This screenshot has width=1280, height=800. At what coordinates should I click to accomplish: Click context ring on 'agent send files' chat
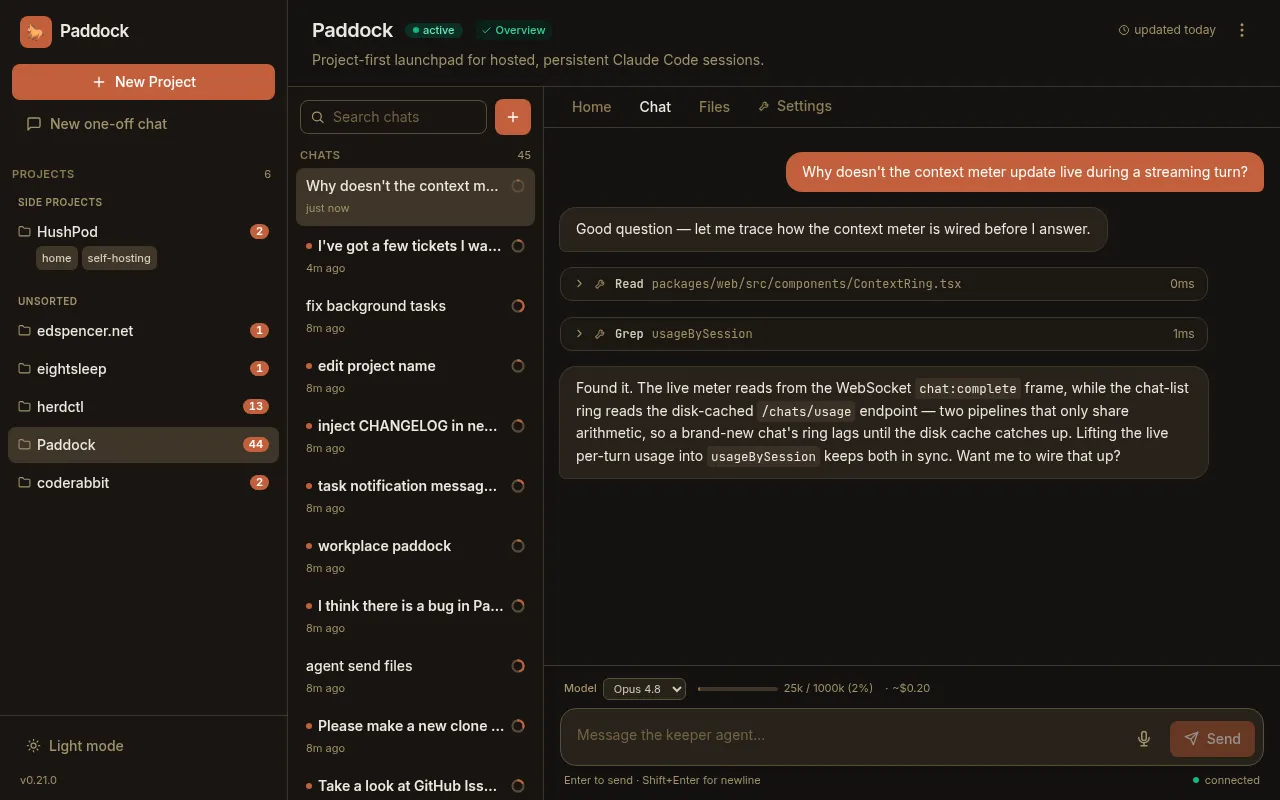(518, 666)
